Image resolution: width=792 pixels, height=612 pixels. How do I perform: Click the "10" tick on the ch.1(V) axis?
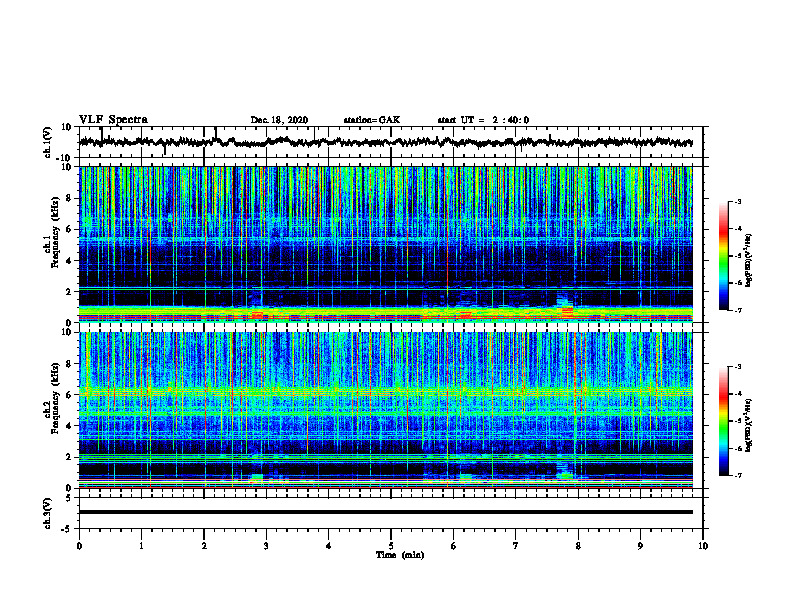67,127
